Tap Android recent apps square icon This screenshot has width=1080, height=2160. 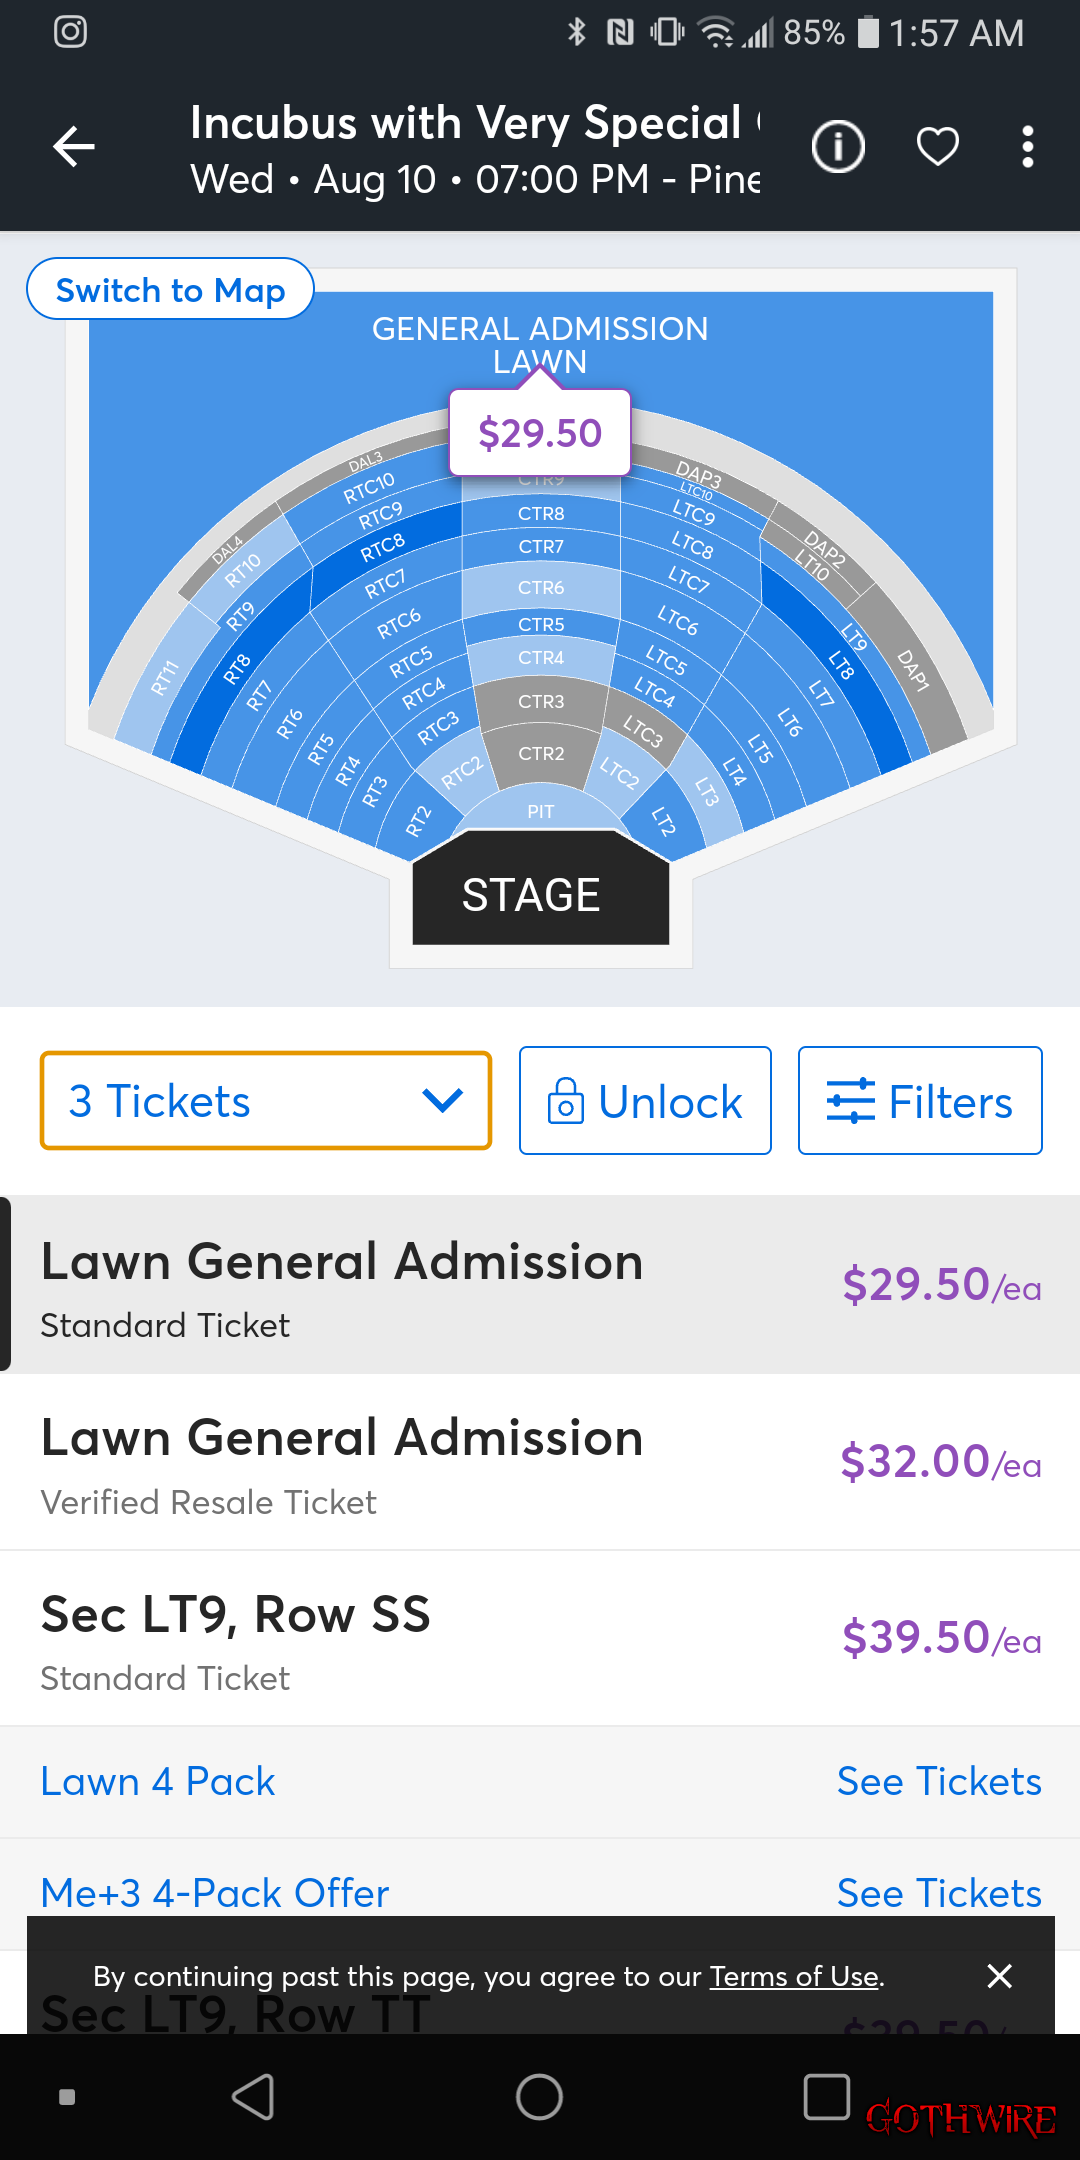[827, 2097]
